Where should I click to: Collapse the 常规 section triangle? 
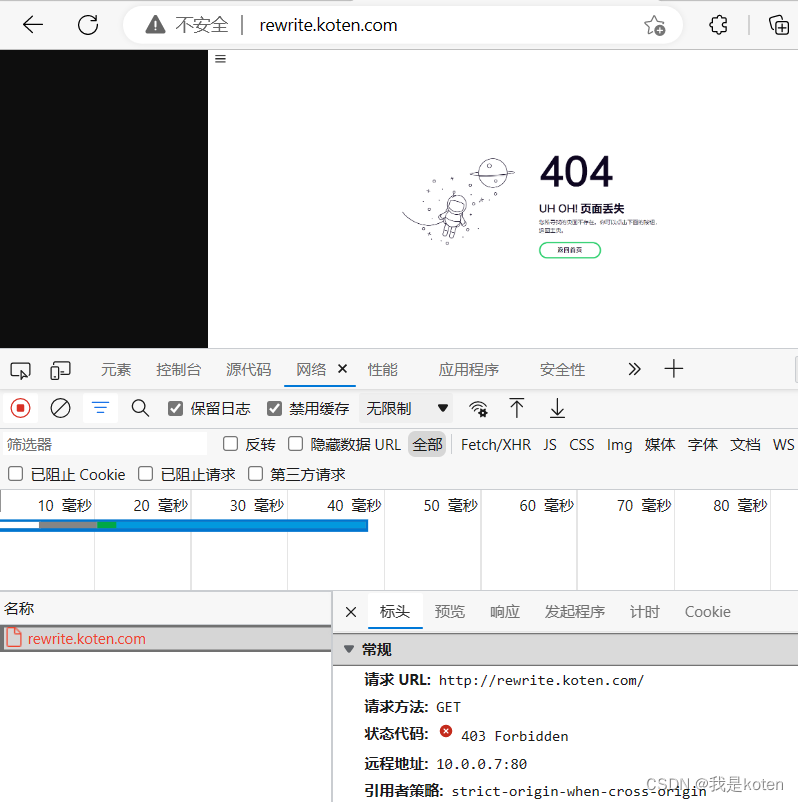tap(349, 649)
